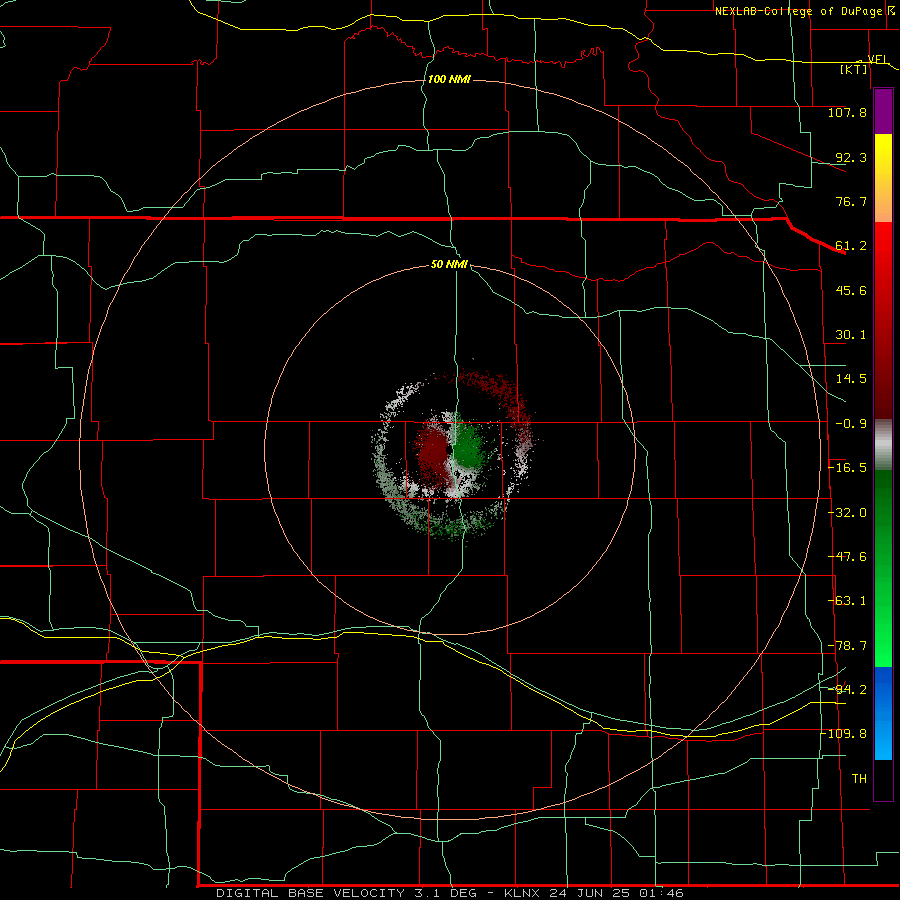This screenshot has height=900, width=900.
Task: Click the blue segment of velocity color bar
Action: click(x=883, y=713)
